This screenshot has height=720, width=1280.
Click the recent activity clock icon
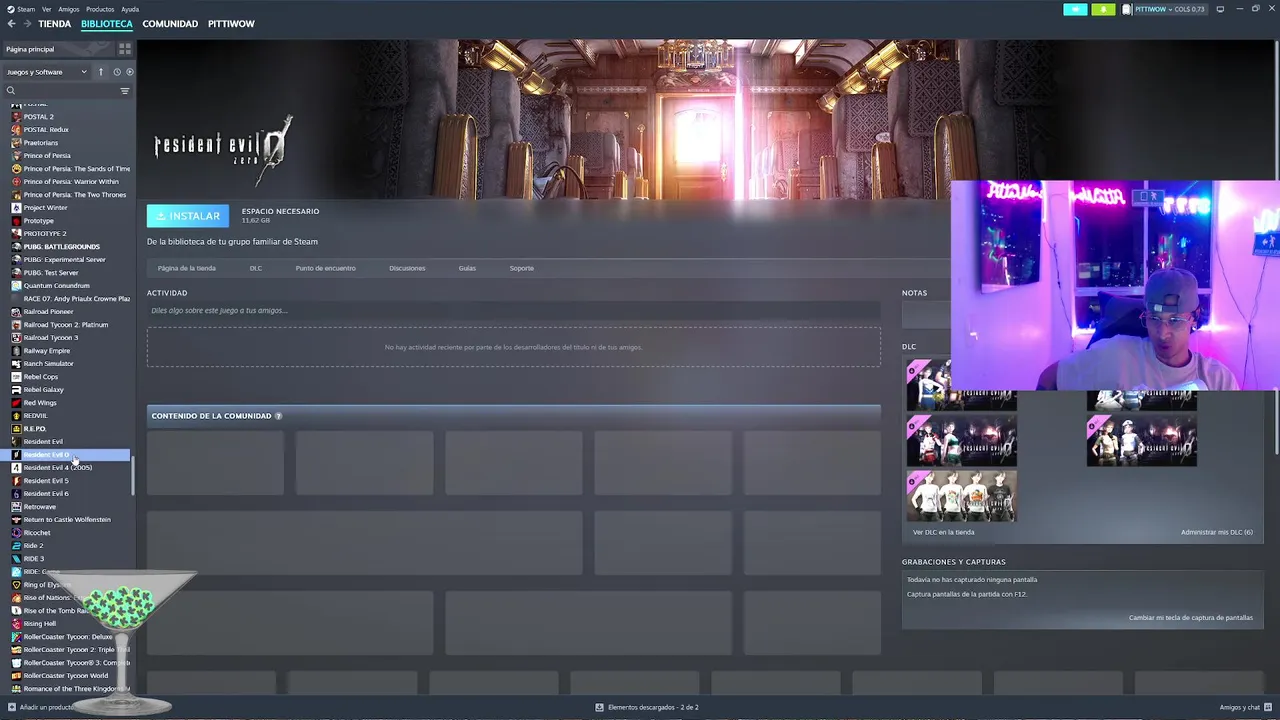click(x=116, y=72)
